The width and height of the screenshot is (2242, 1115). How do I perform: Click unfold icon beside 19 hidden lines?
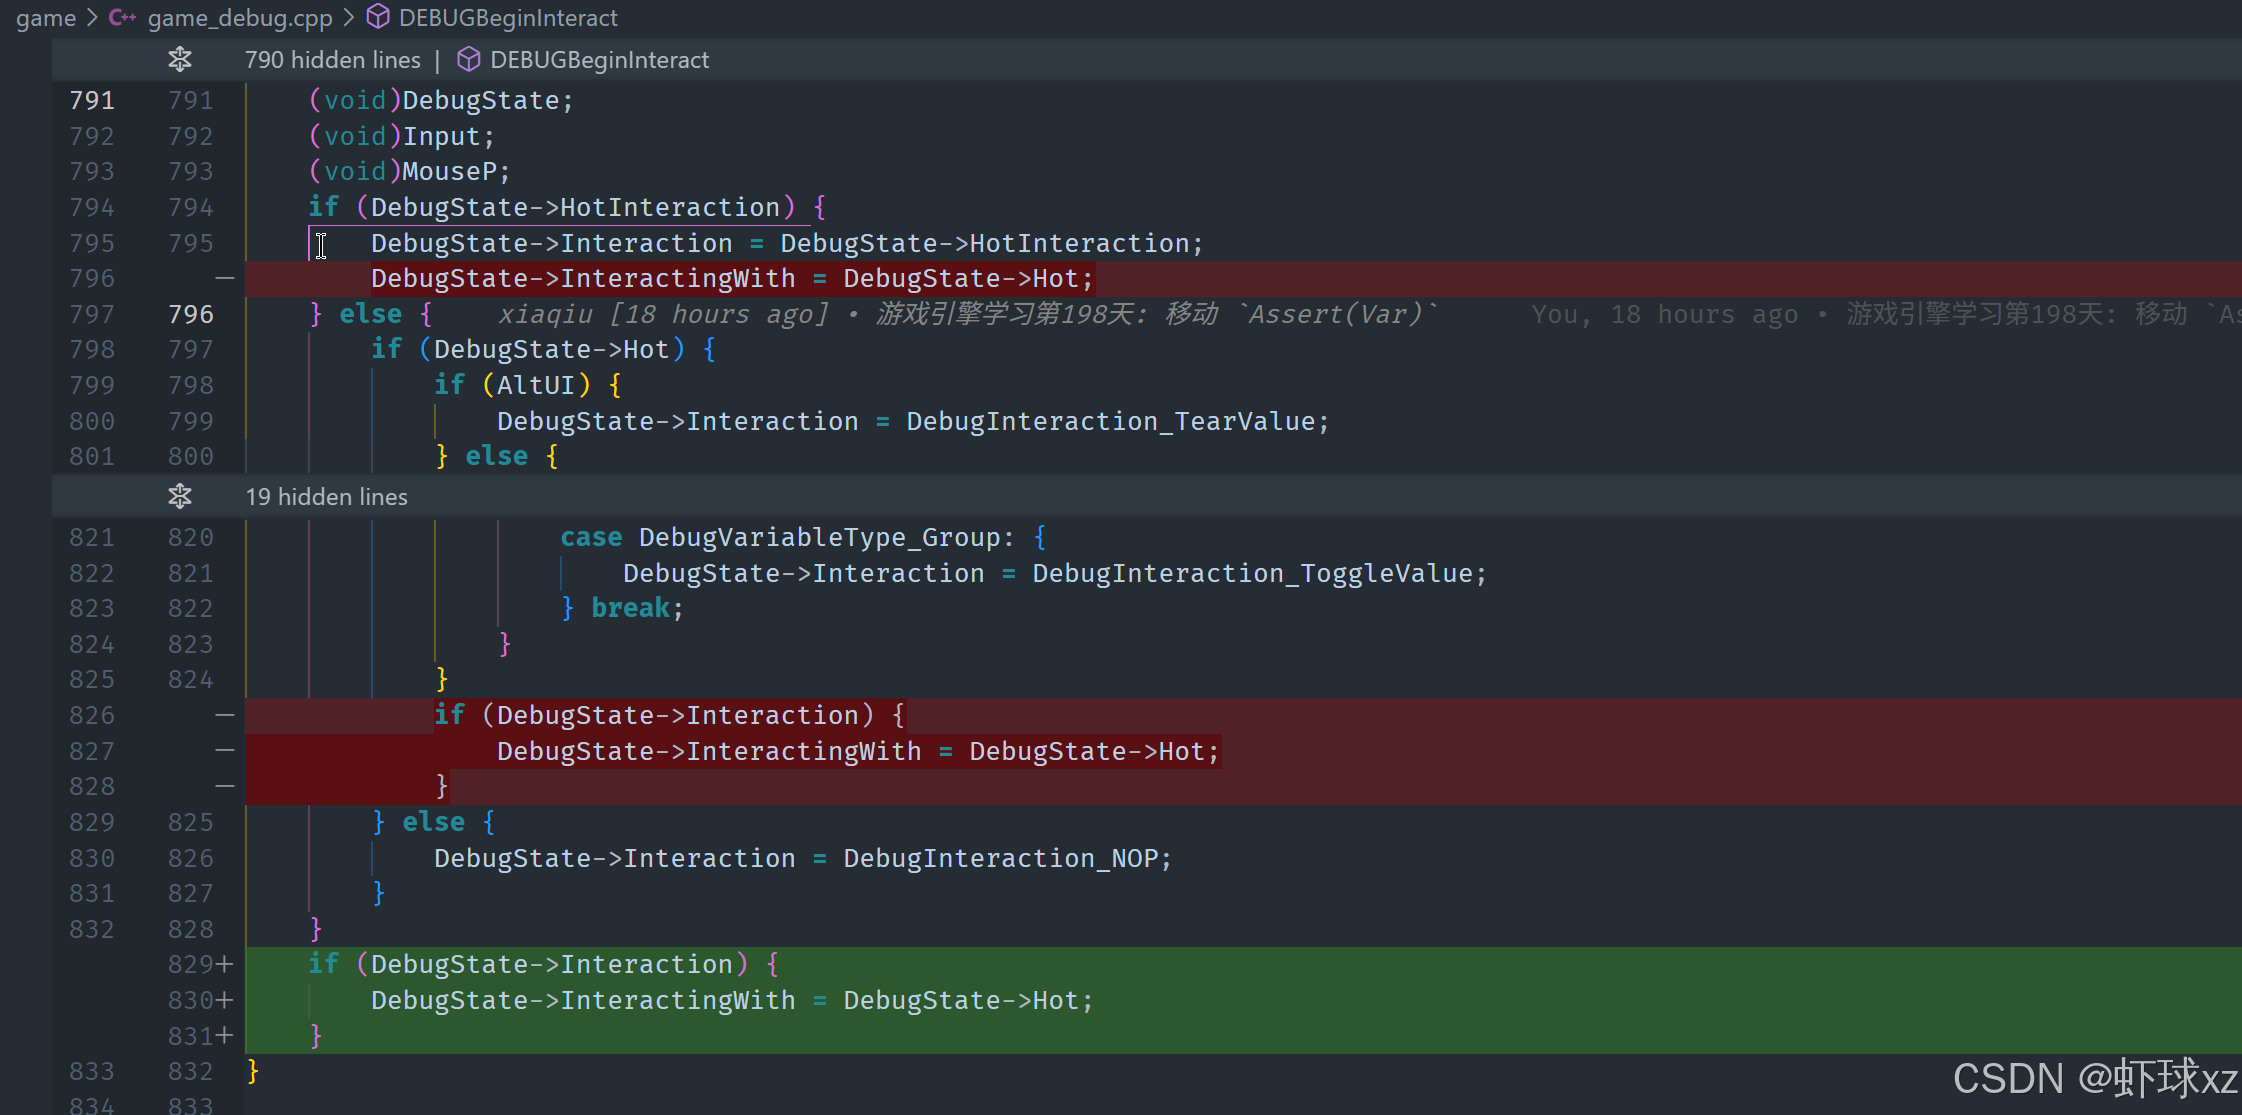[x=180, y=497]
